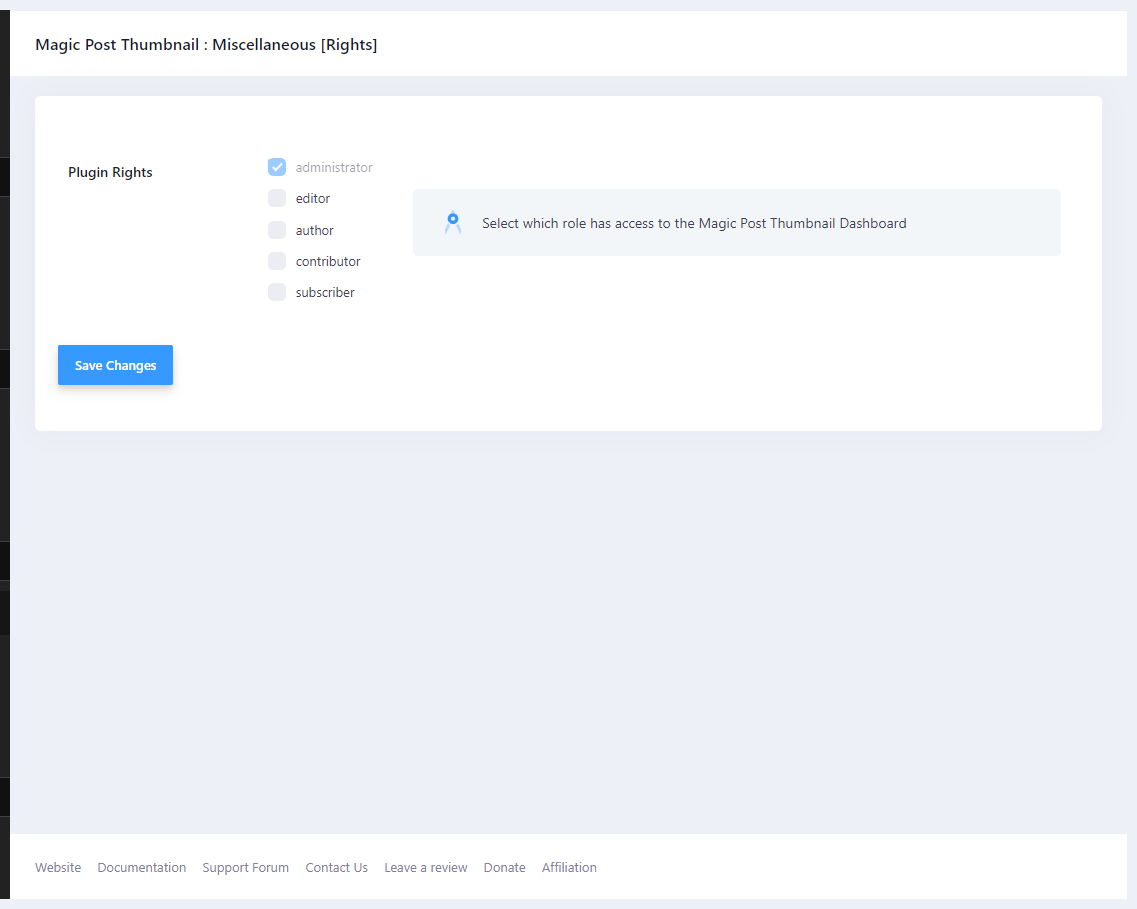This screenshot has width=1137, height=909.
Task: Open the Donate link
Action: (x=505, y=868)
